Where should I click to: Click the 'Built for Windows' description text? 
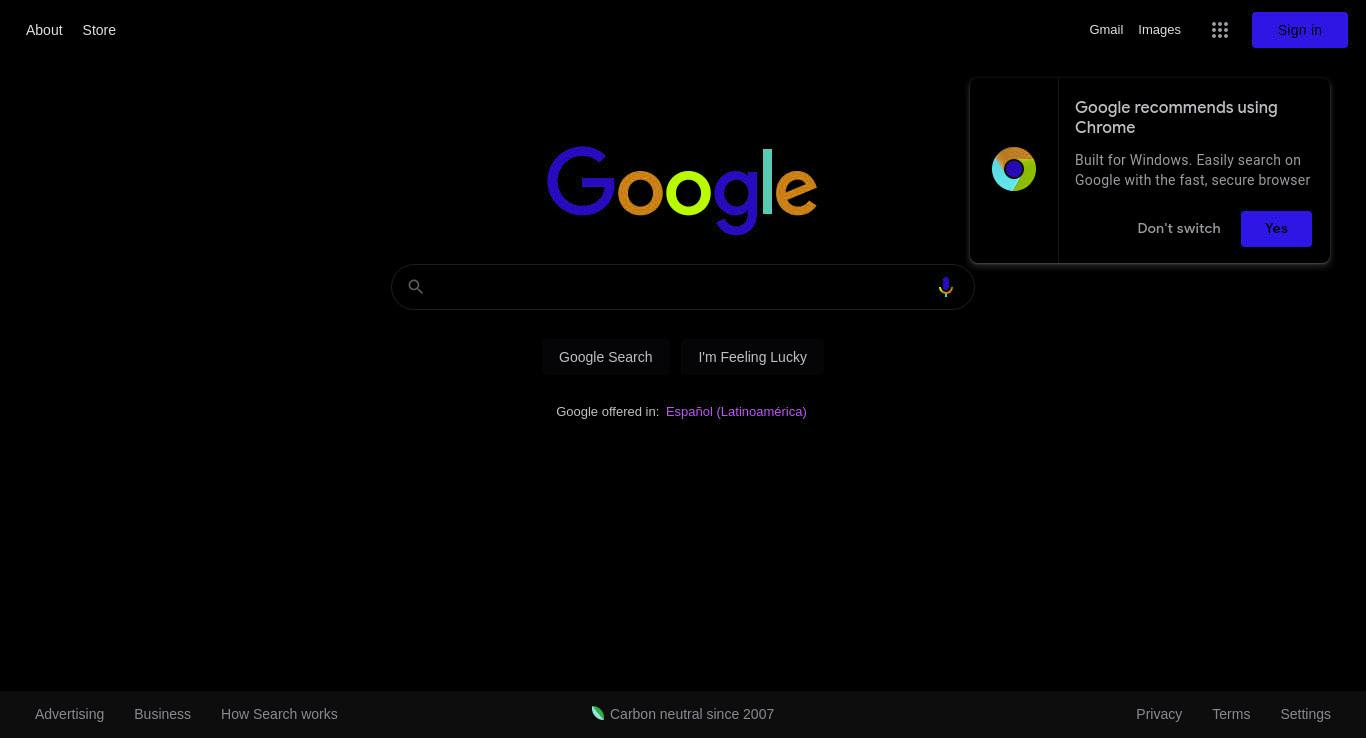point(1192,170)
